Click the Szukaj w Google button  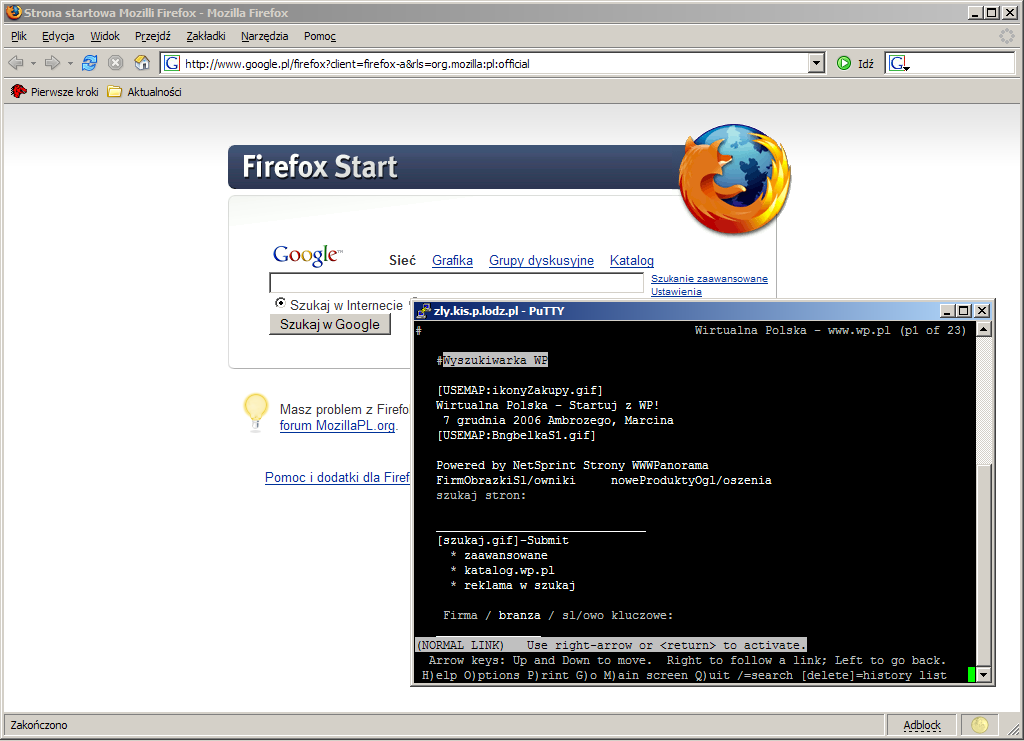pos(330,324)
